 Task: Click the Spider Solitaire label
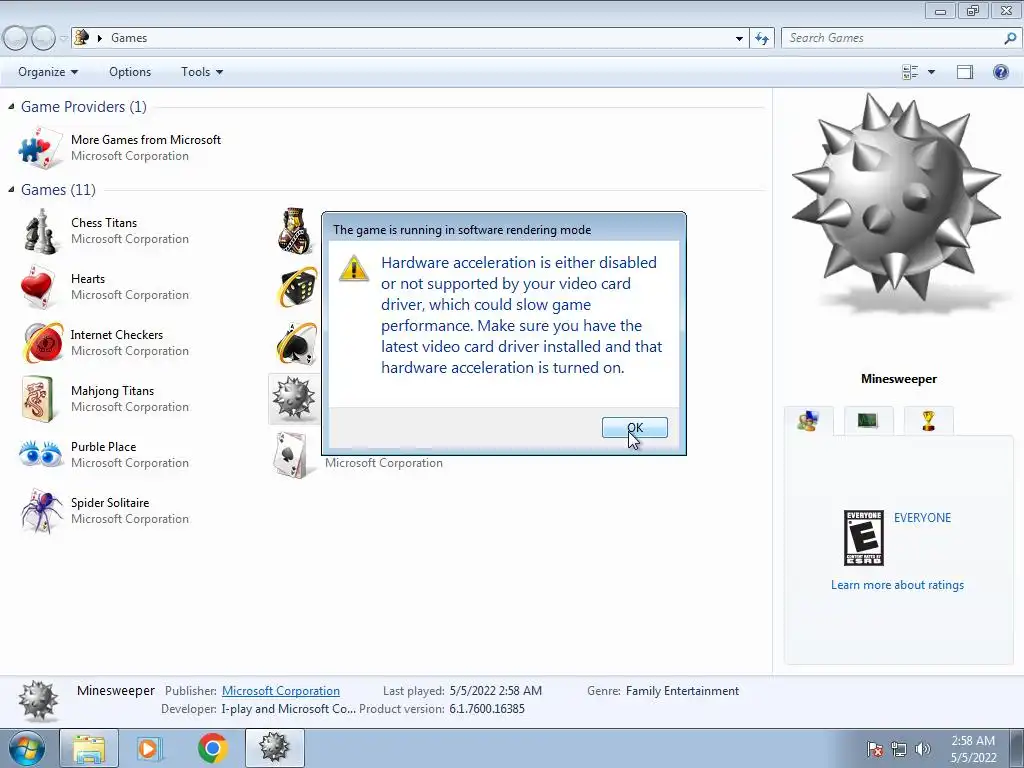point(110,503)
